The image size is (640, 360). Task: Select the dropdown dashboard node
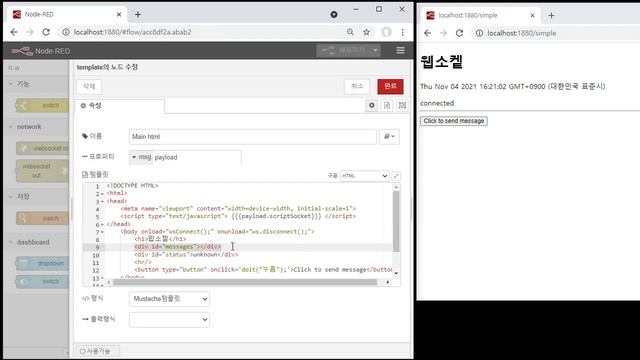tap(42, 263)
